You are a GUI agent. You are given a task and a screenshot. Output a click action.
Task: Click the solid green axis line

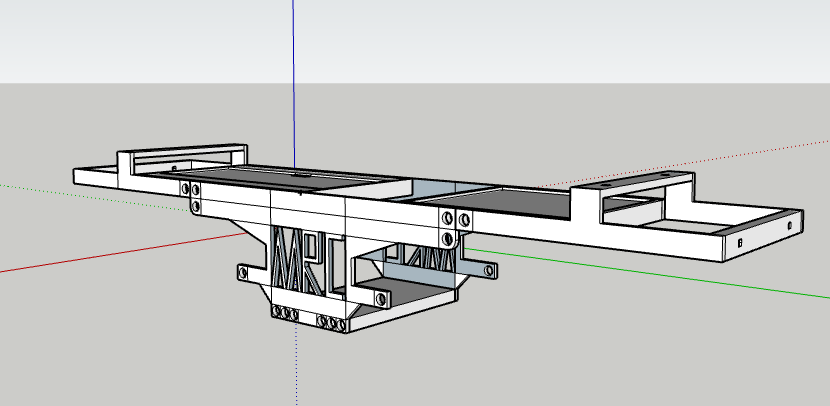pyautogui.click(x=647, y=273)
